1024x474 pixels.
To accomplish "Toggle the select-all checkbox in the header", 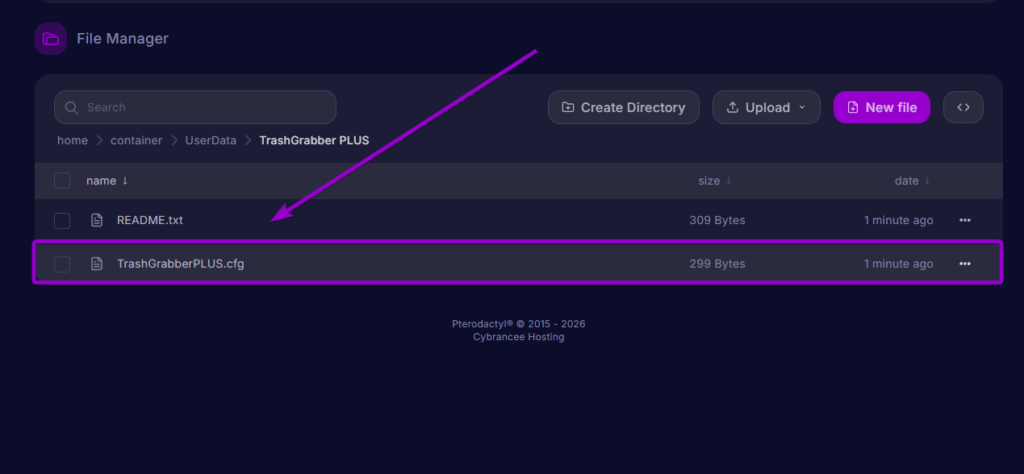I will (x=62, y=181).
